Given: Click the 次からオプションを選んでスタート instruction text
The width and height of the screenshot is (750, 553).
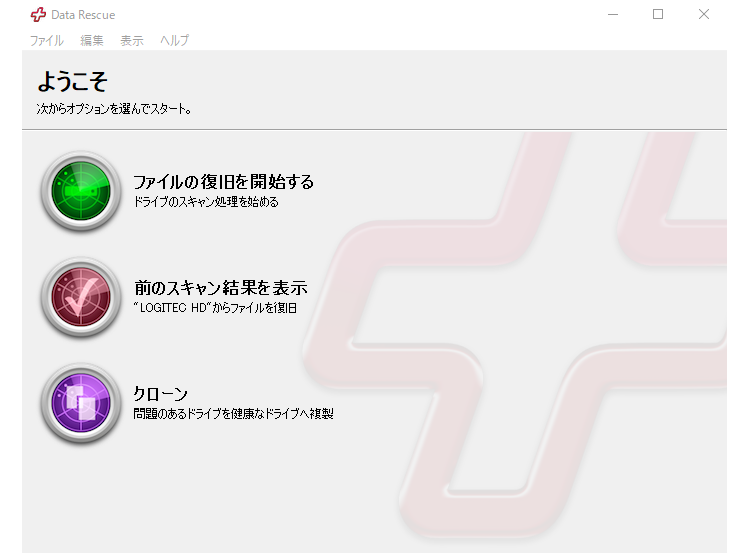Looking at the screenshot, I should click(114, 108).
